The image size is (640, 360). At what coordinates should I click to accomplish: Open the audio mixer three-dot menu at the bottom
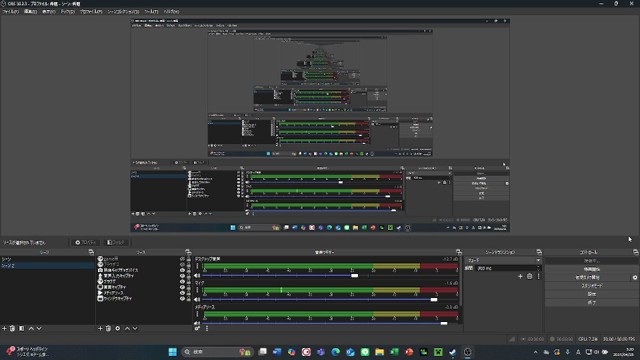(207, 328)
